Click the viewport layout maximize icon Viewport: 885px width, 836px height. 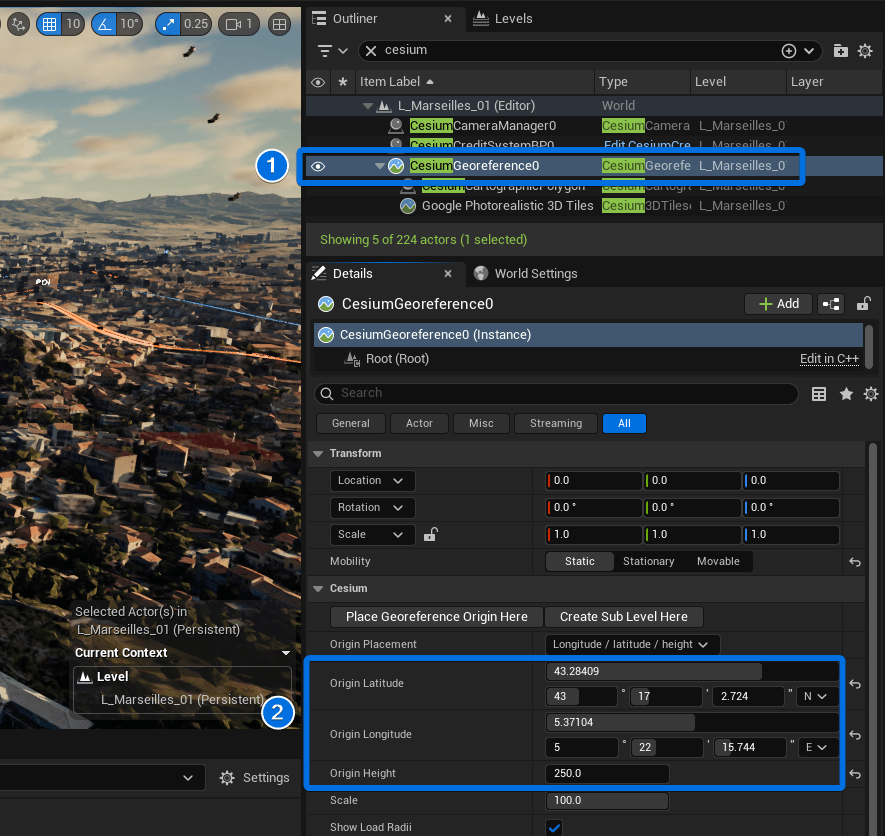click(280, 23)
